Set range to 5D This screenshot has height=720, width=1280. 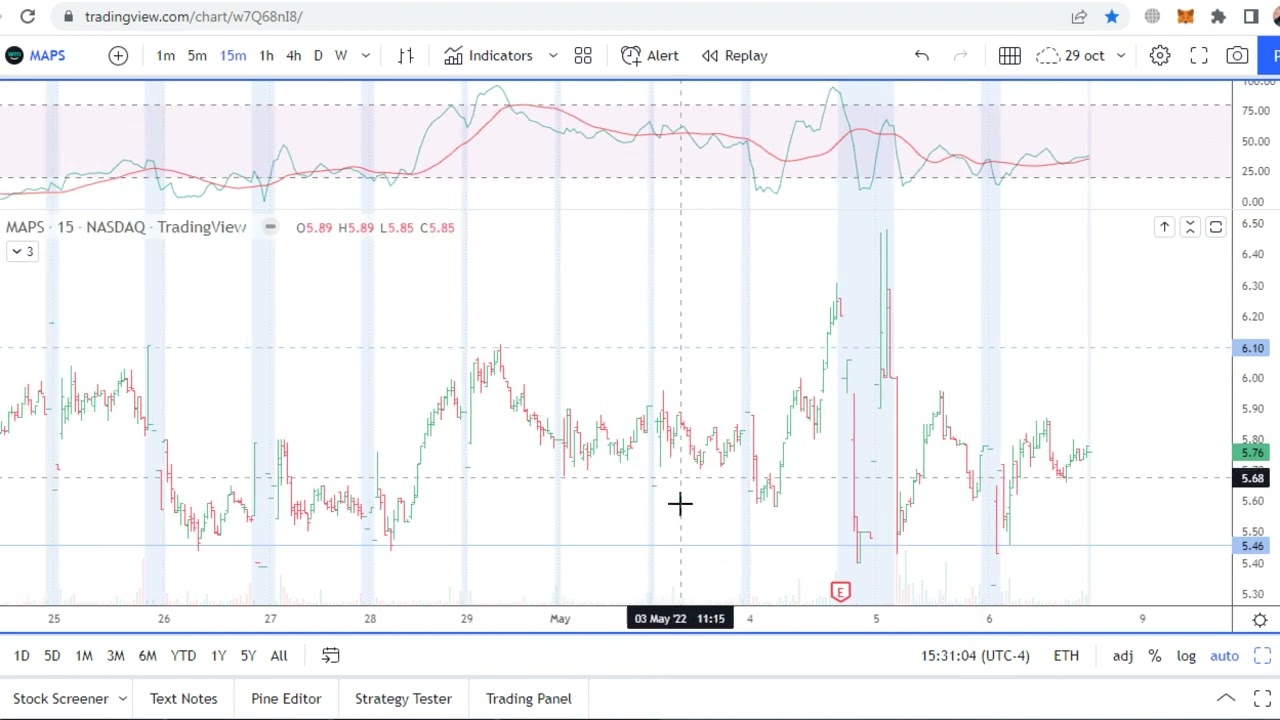click(52, 656)
